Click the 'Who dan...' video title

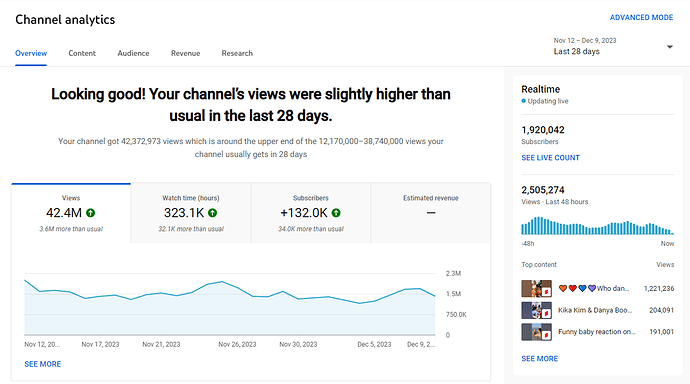coord(594,289)
